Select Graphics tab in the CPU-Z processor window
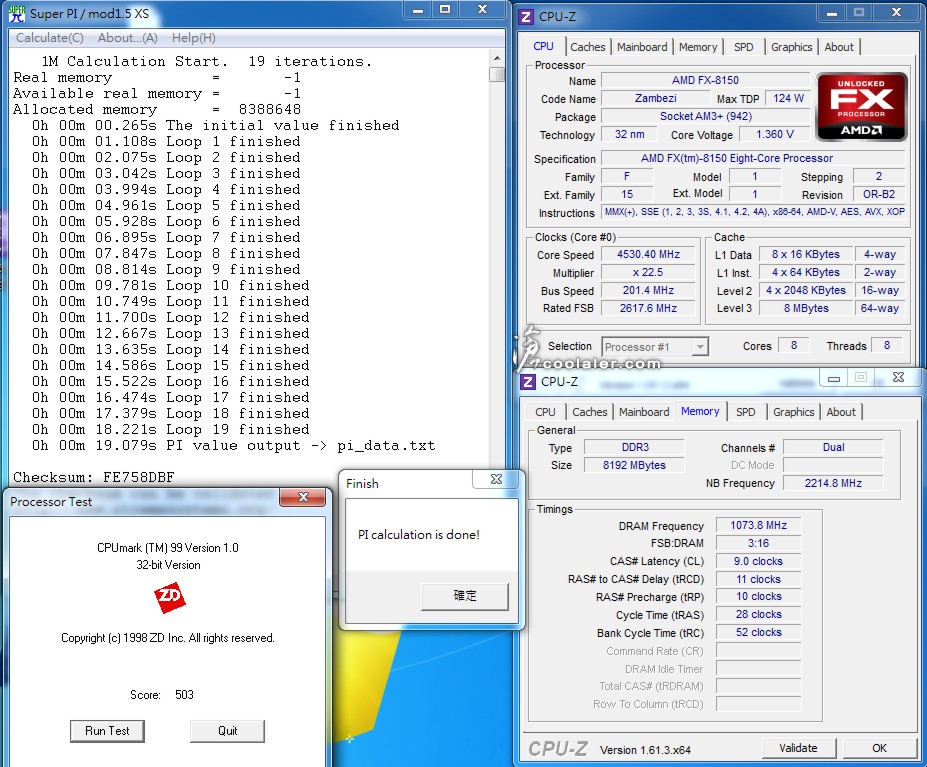927x767 pixels. coord(792,47)
